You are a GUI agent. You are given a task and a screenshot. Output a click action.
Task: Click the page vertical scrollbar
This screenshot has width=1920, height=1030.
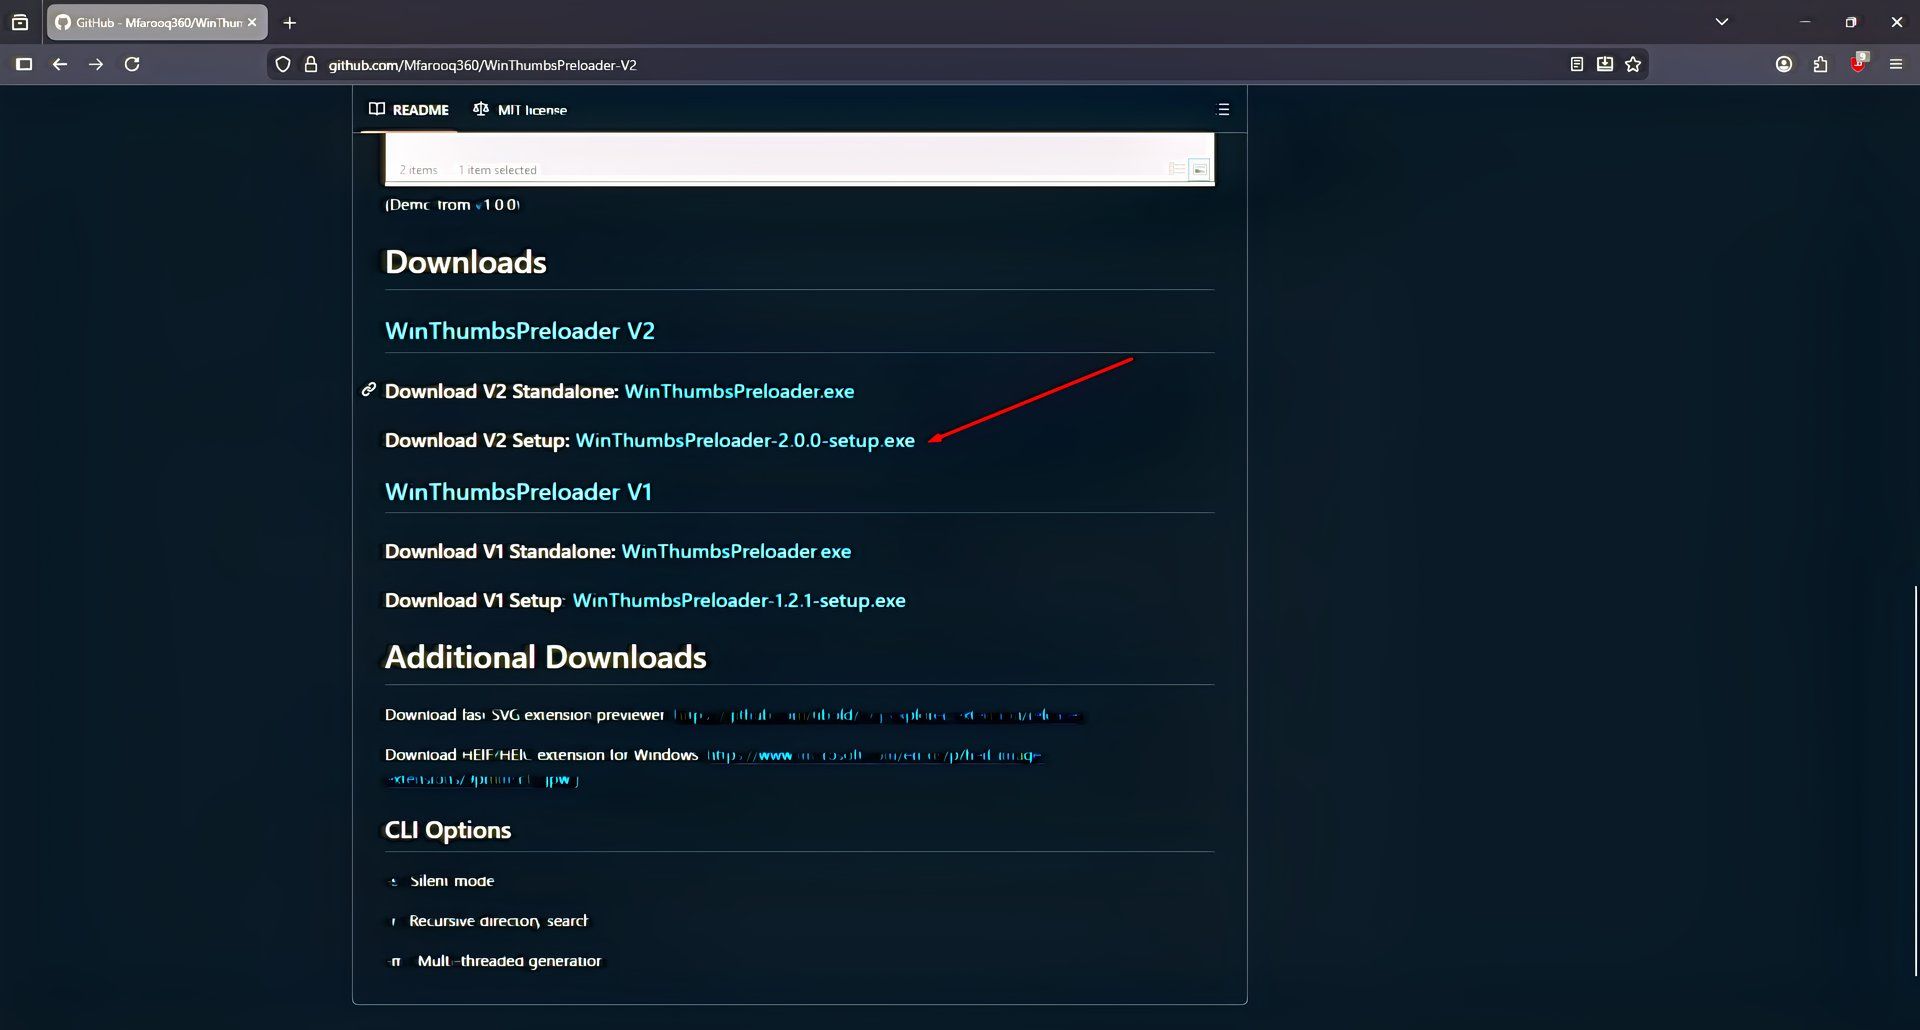1916,780
